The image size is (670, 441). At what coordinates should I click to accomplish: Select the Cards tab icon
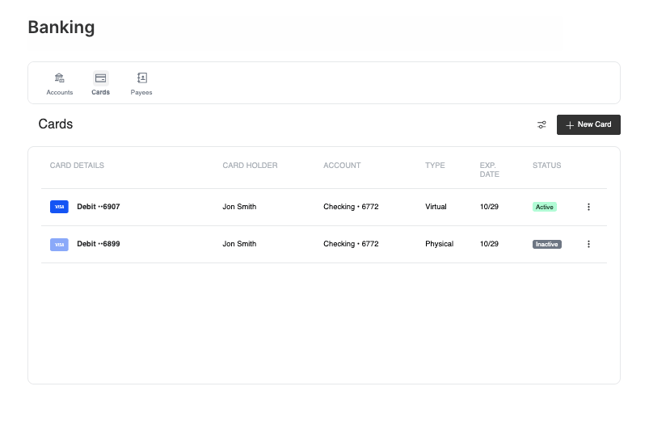pos(100,78)
